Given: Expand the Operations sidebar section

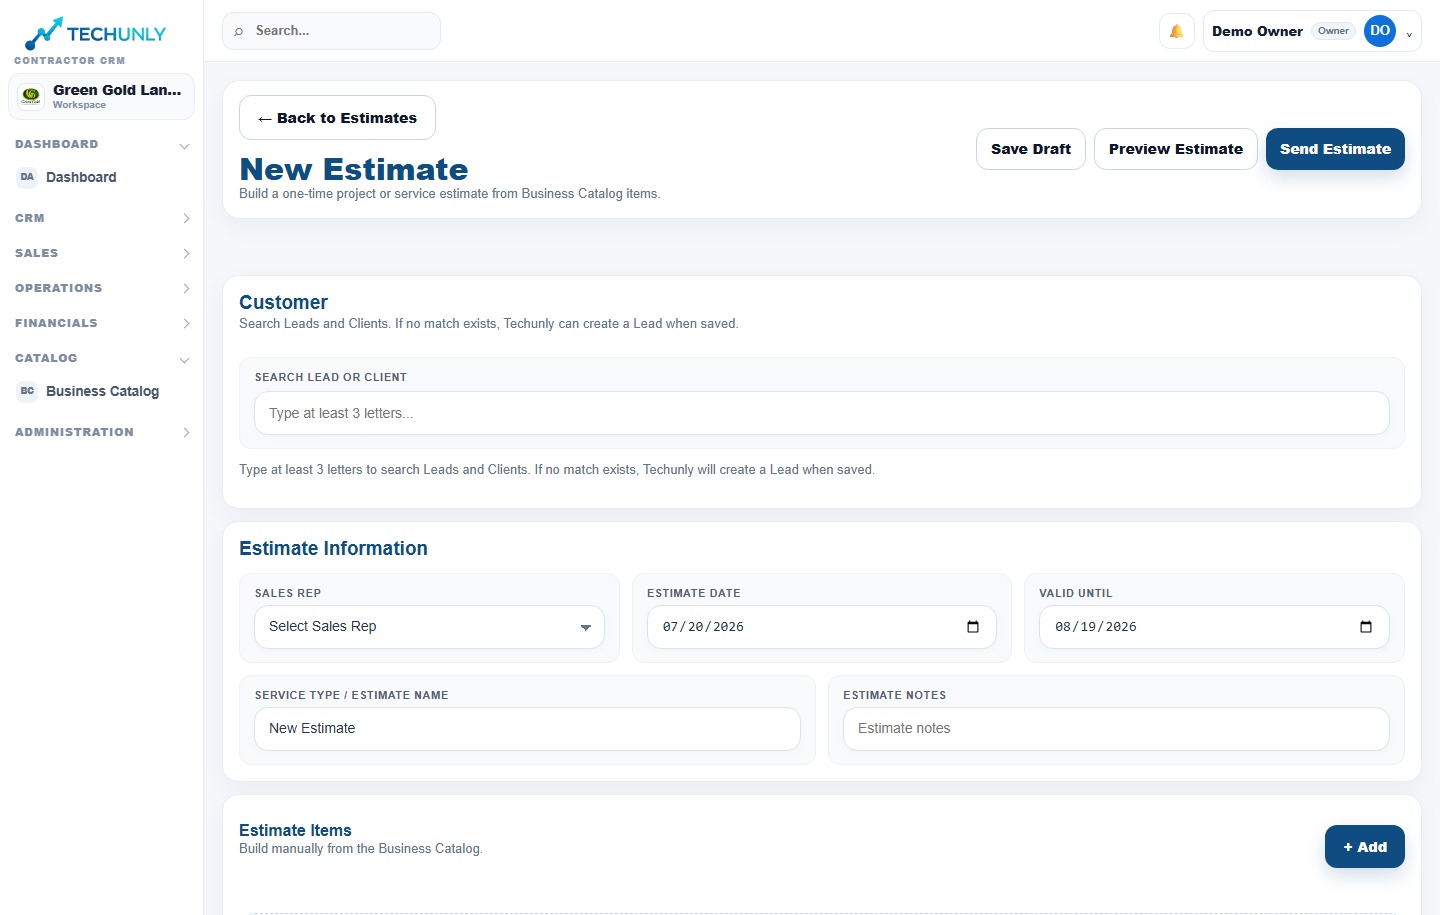Looking at the screenshot, I should pyautogui.click(x=186, y=289).
